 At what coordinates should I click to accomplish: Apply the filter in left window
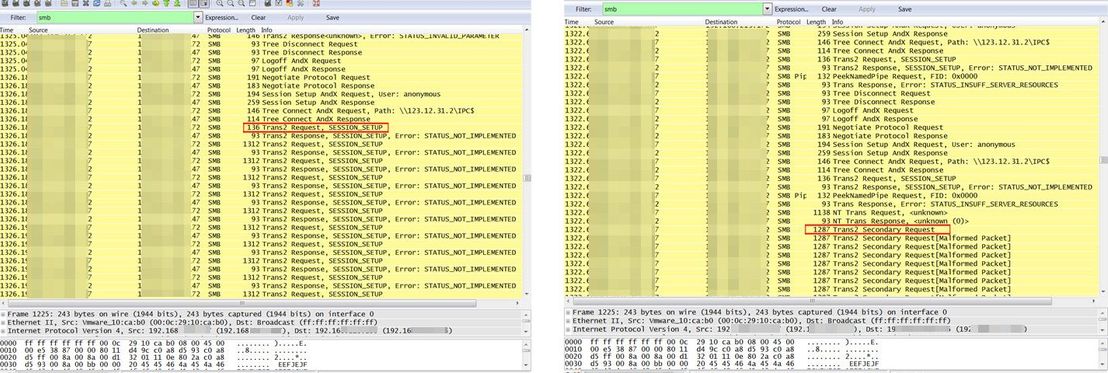click(x=295, y=17)
